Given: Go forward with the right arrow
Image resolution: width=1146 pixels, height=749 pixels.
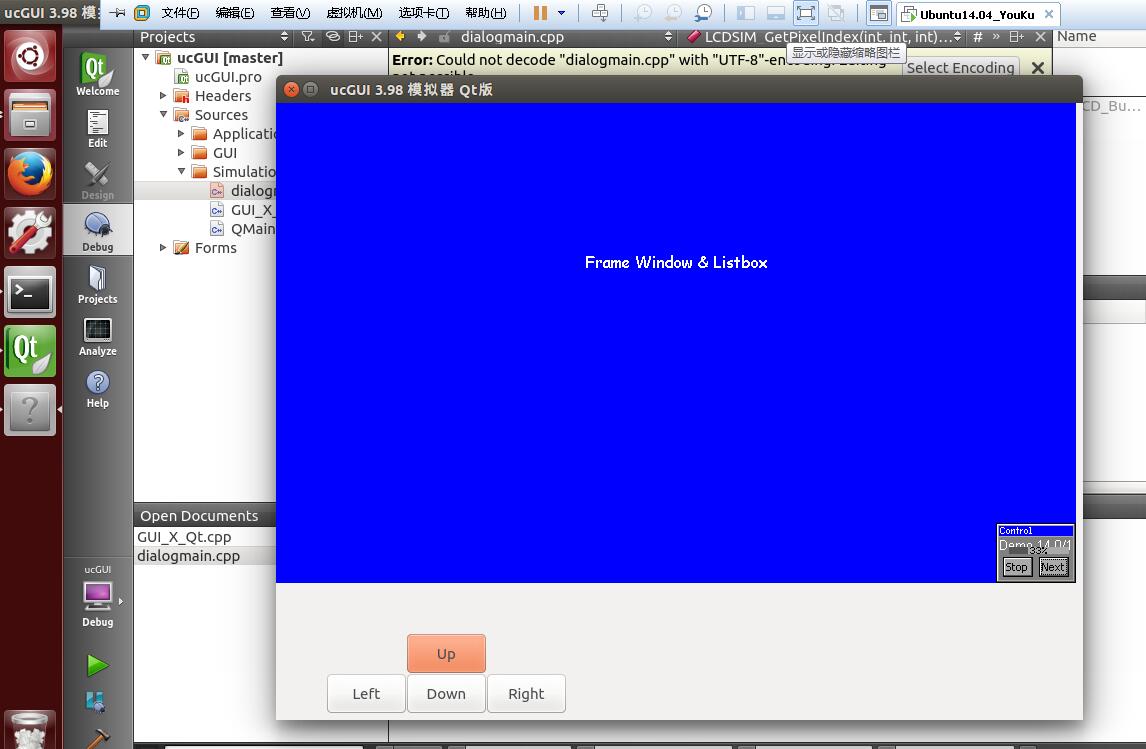Looking at the screenshot, I should 422,37.
